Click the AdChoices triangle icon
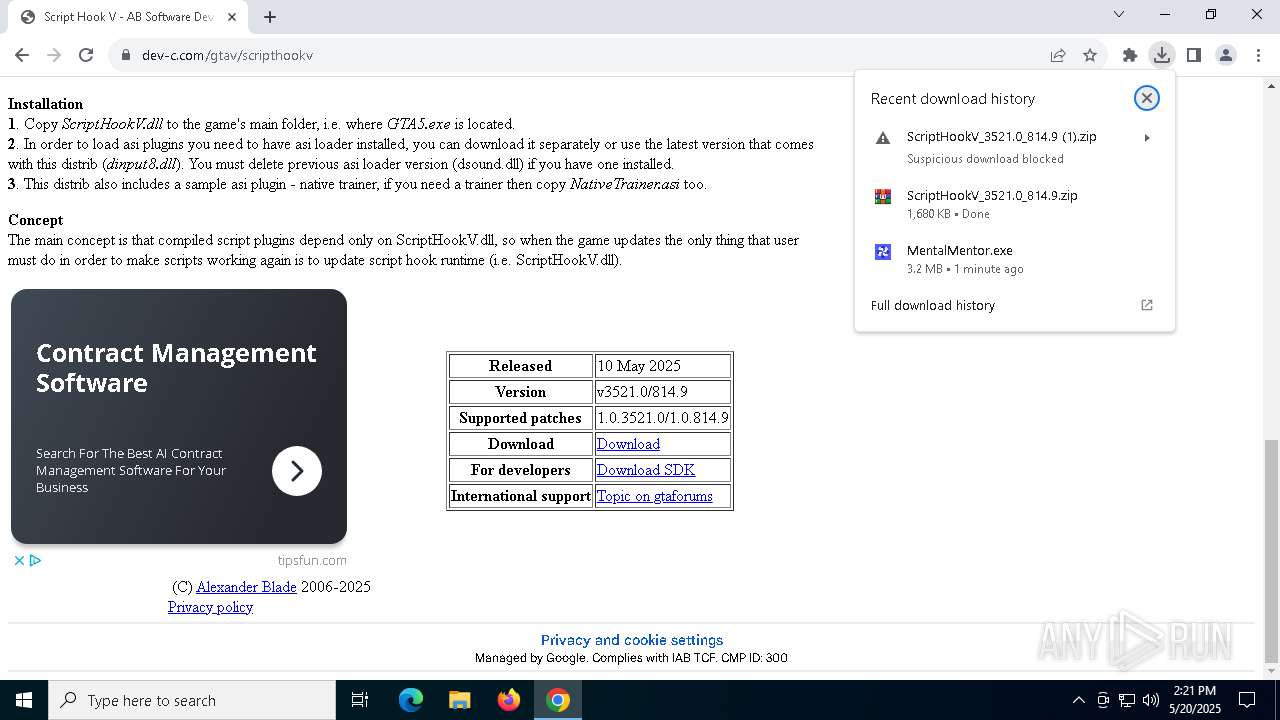1280x720 pixels. coord(35,561)
